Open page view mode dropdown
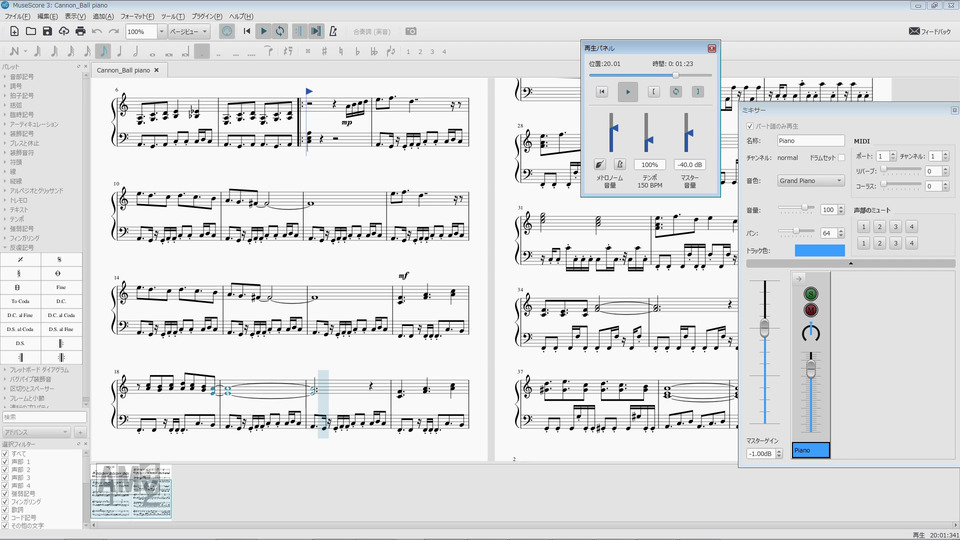Image resolution: width=960 pixels, height=540 pixels. 189,31
